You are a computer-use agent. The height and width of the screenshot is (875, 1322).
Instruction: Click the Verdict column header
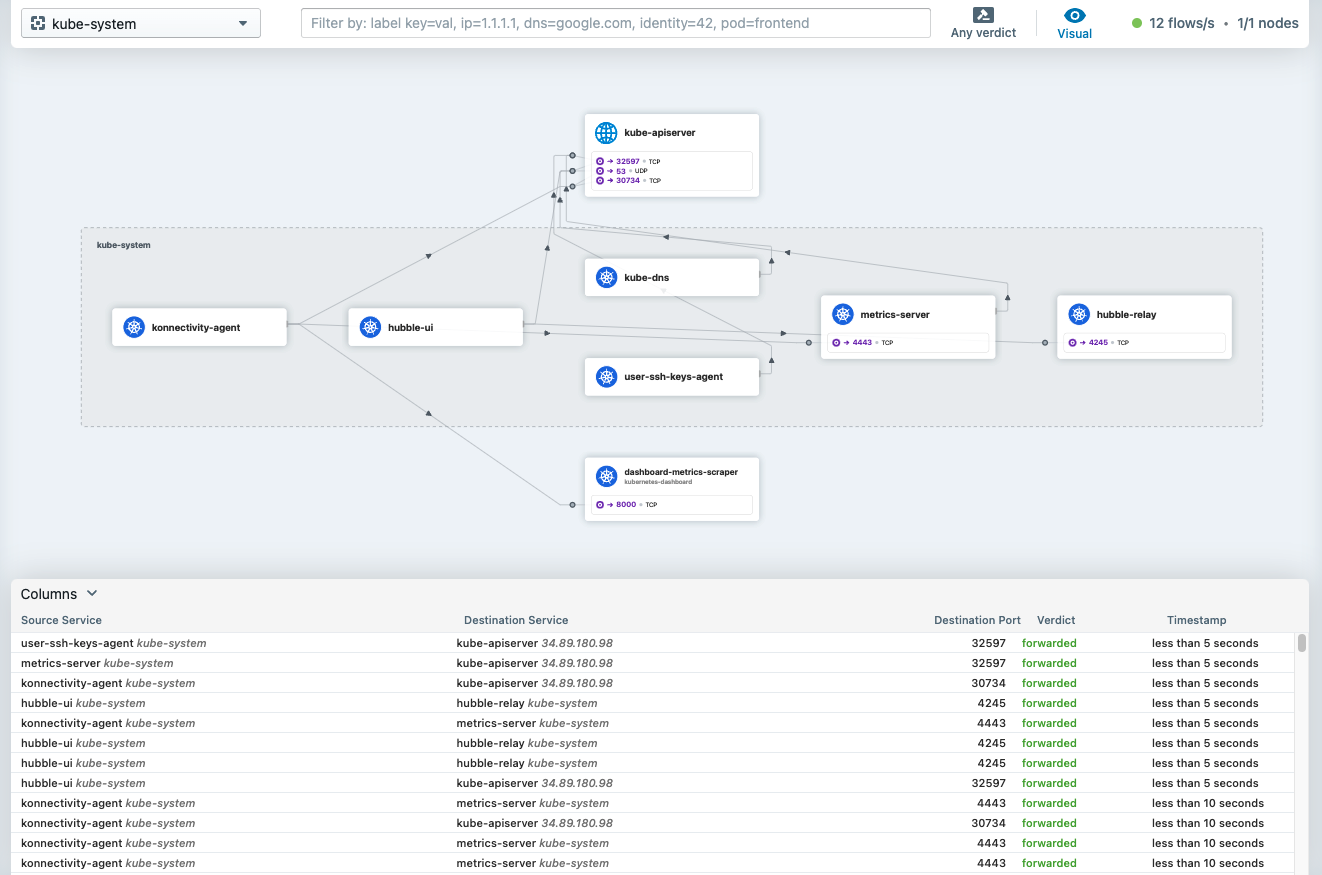[x=1056, y=620]
